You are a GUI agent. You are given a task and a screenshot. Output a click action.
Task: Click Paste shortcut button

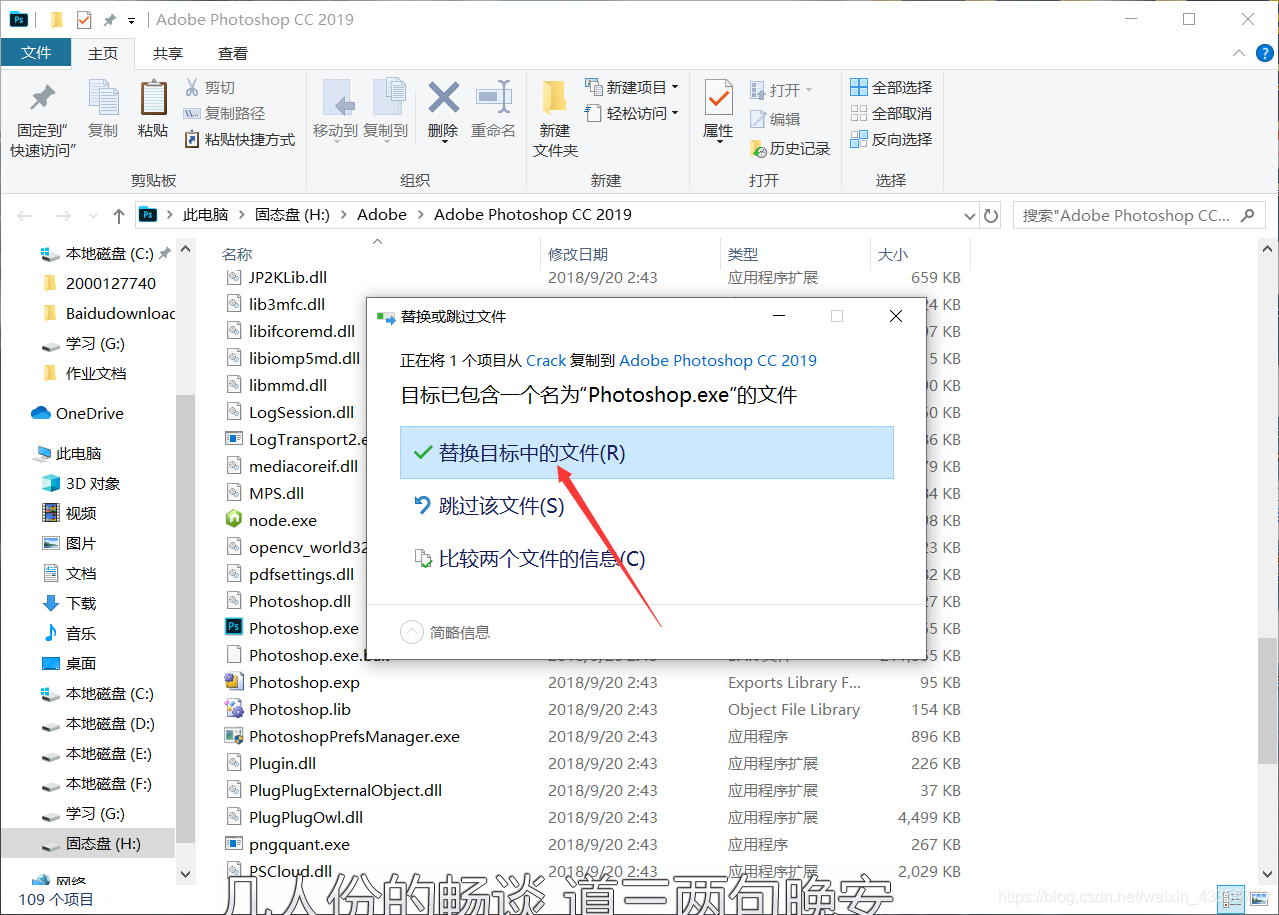240,139
